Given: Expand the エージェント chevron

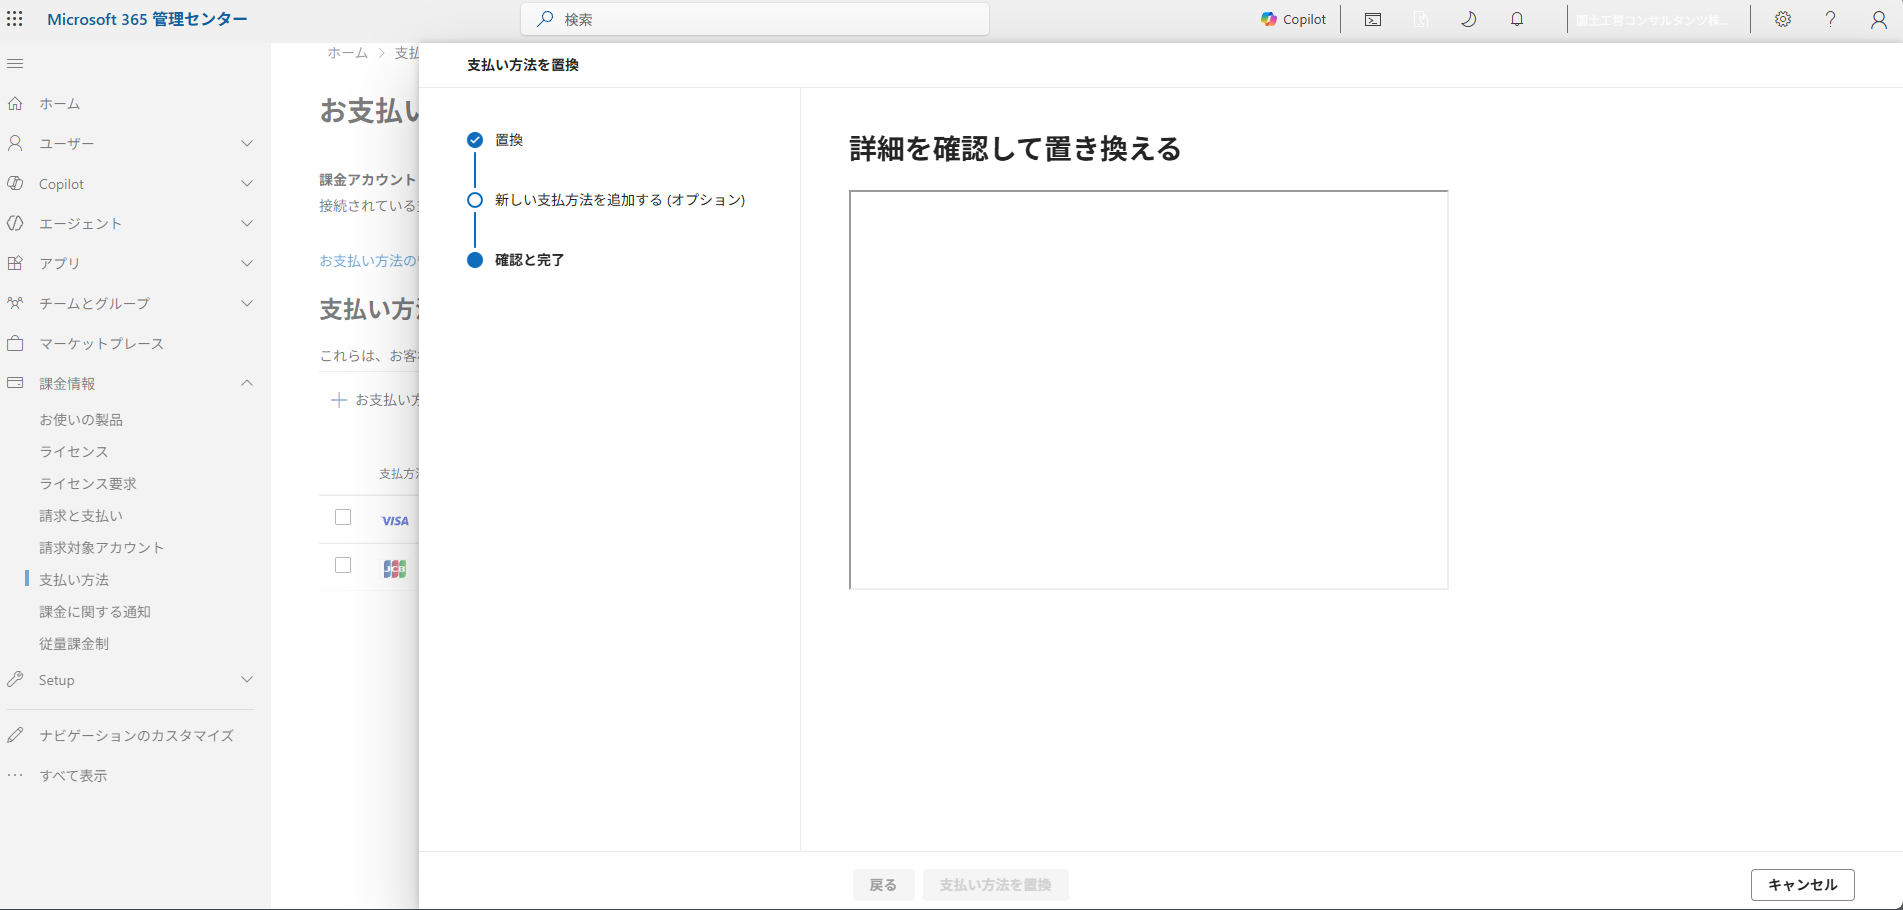Looking at the screenshot, I should click(x=247, y=224).
